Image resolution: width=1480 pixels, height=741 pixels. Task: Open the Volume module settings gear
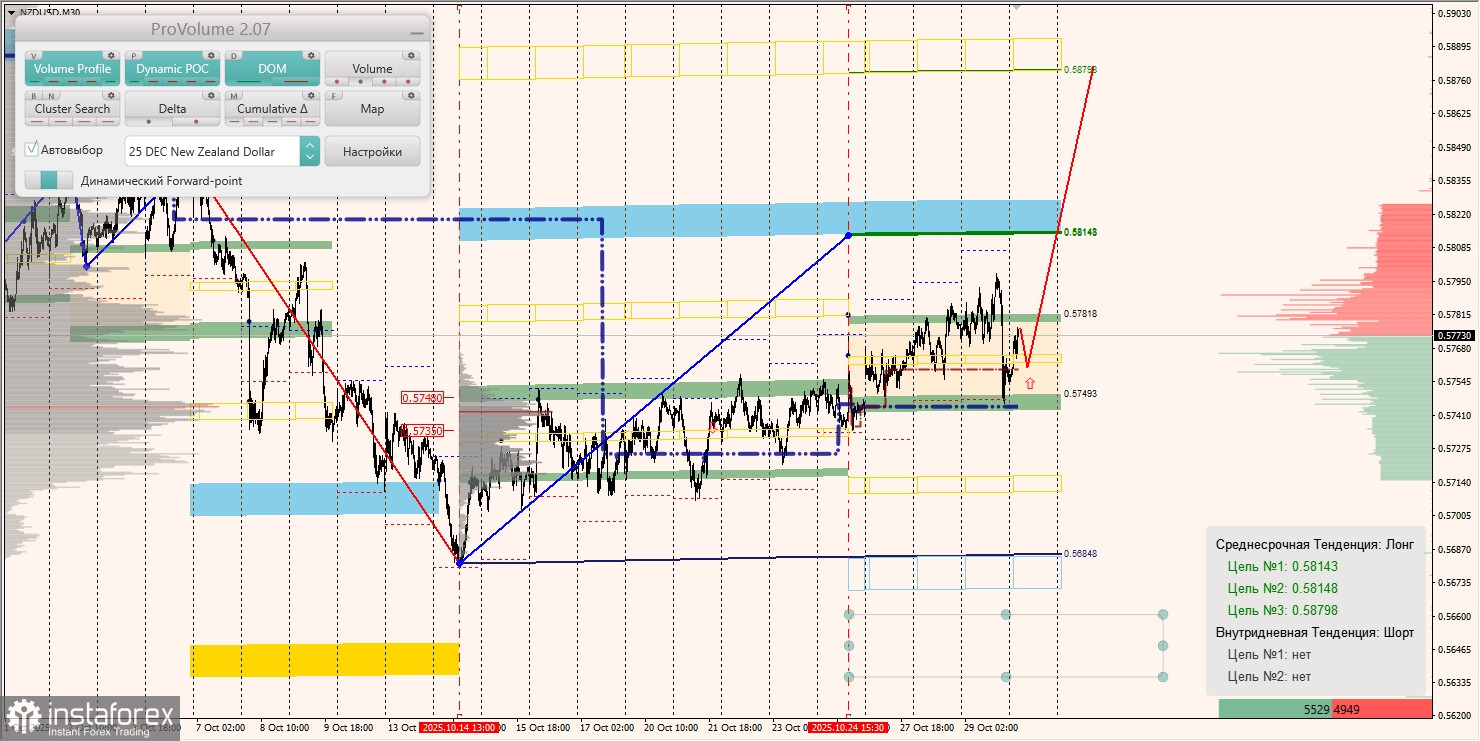point(412,56)
